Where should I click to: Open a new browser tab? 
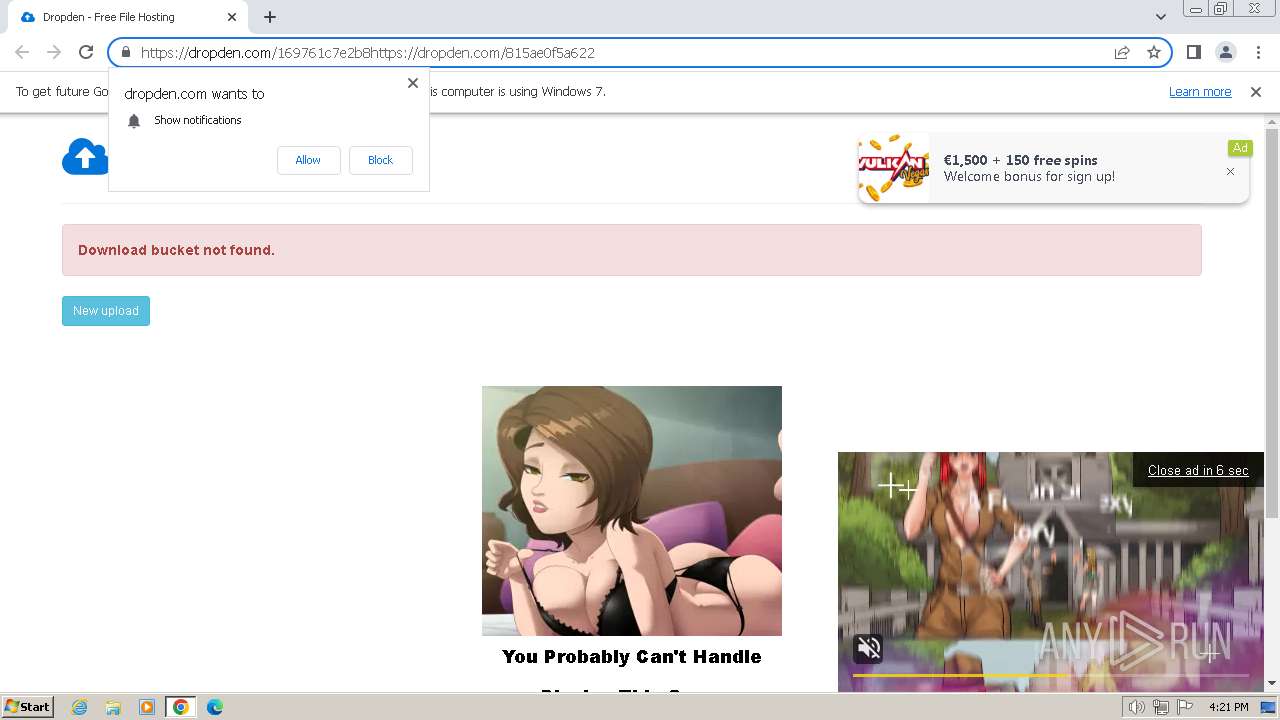270,17
